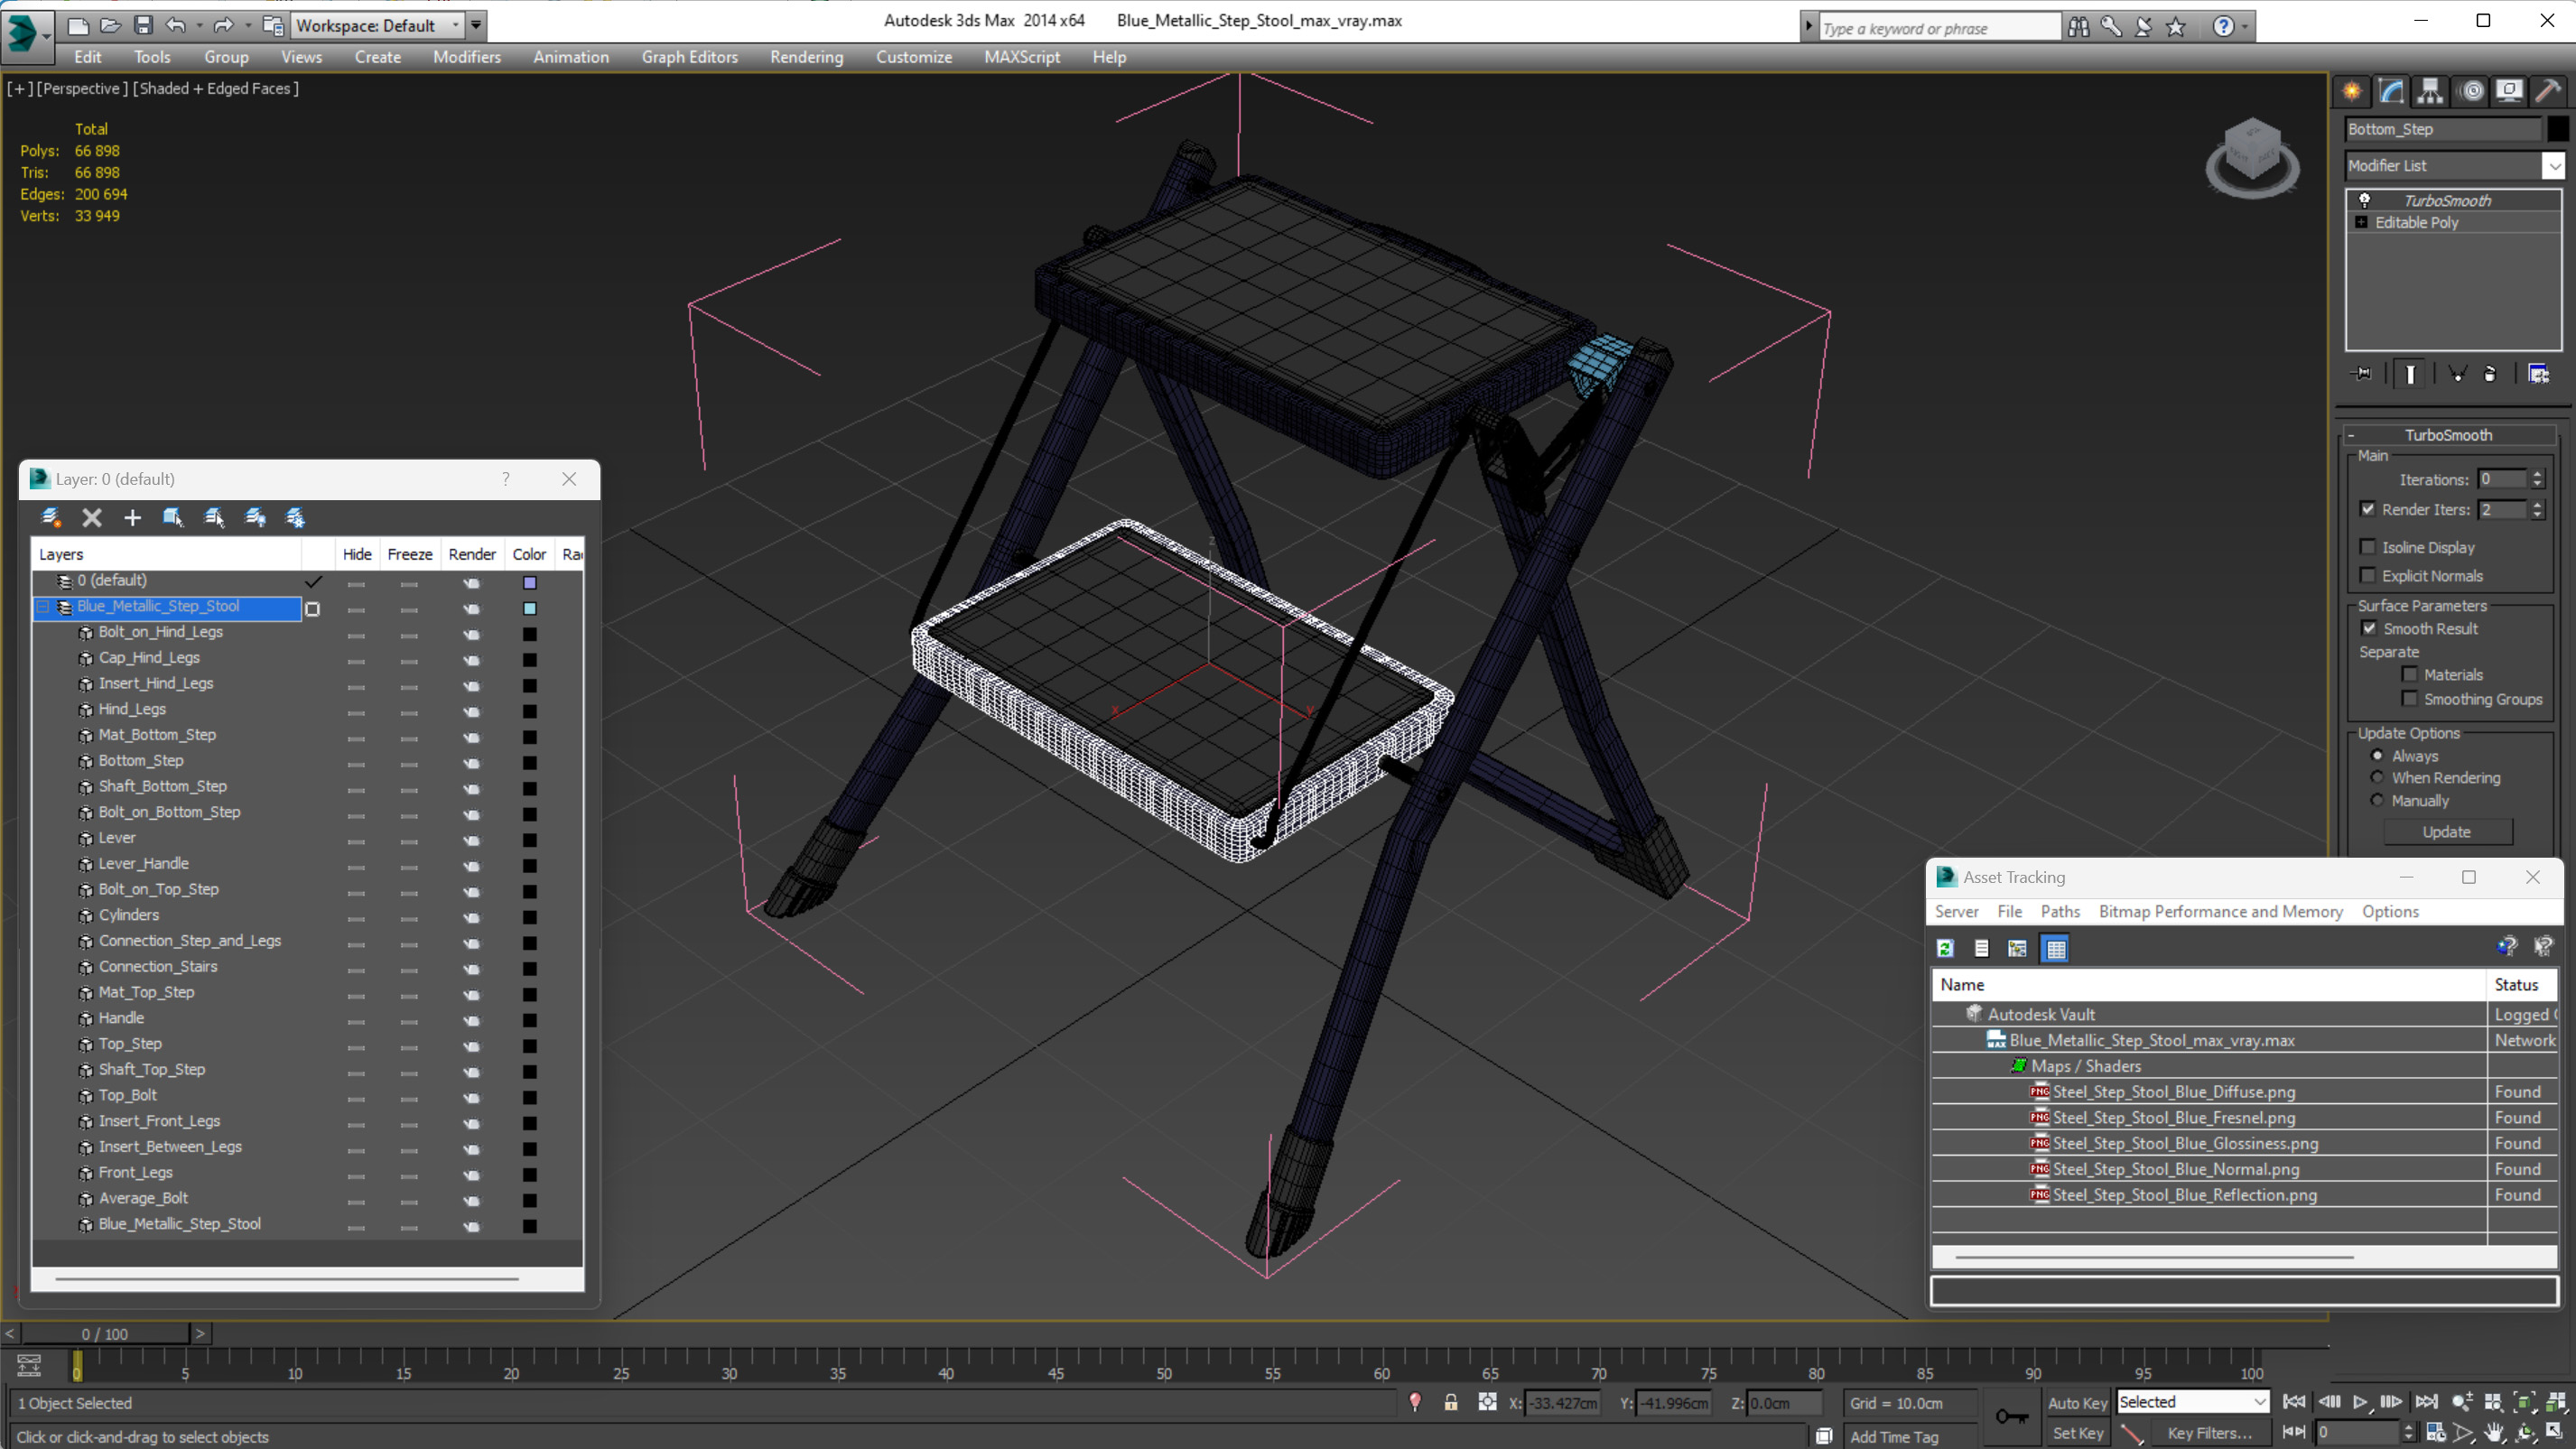
Task: Open the Create command panel tab
Action: click(2352, 91)
